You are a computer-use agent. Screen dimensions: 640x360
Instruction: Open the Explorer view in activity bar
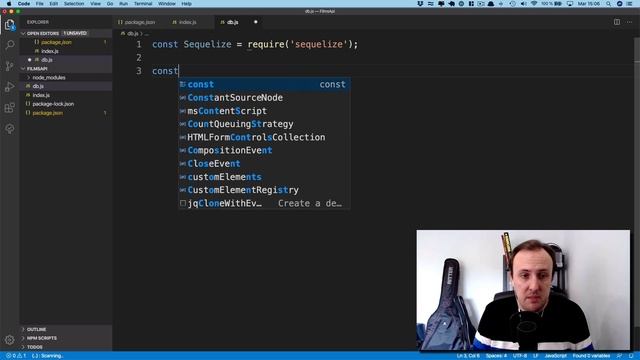tap(9, 25)
